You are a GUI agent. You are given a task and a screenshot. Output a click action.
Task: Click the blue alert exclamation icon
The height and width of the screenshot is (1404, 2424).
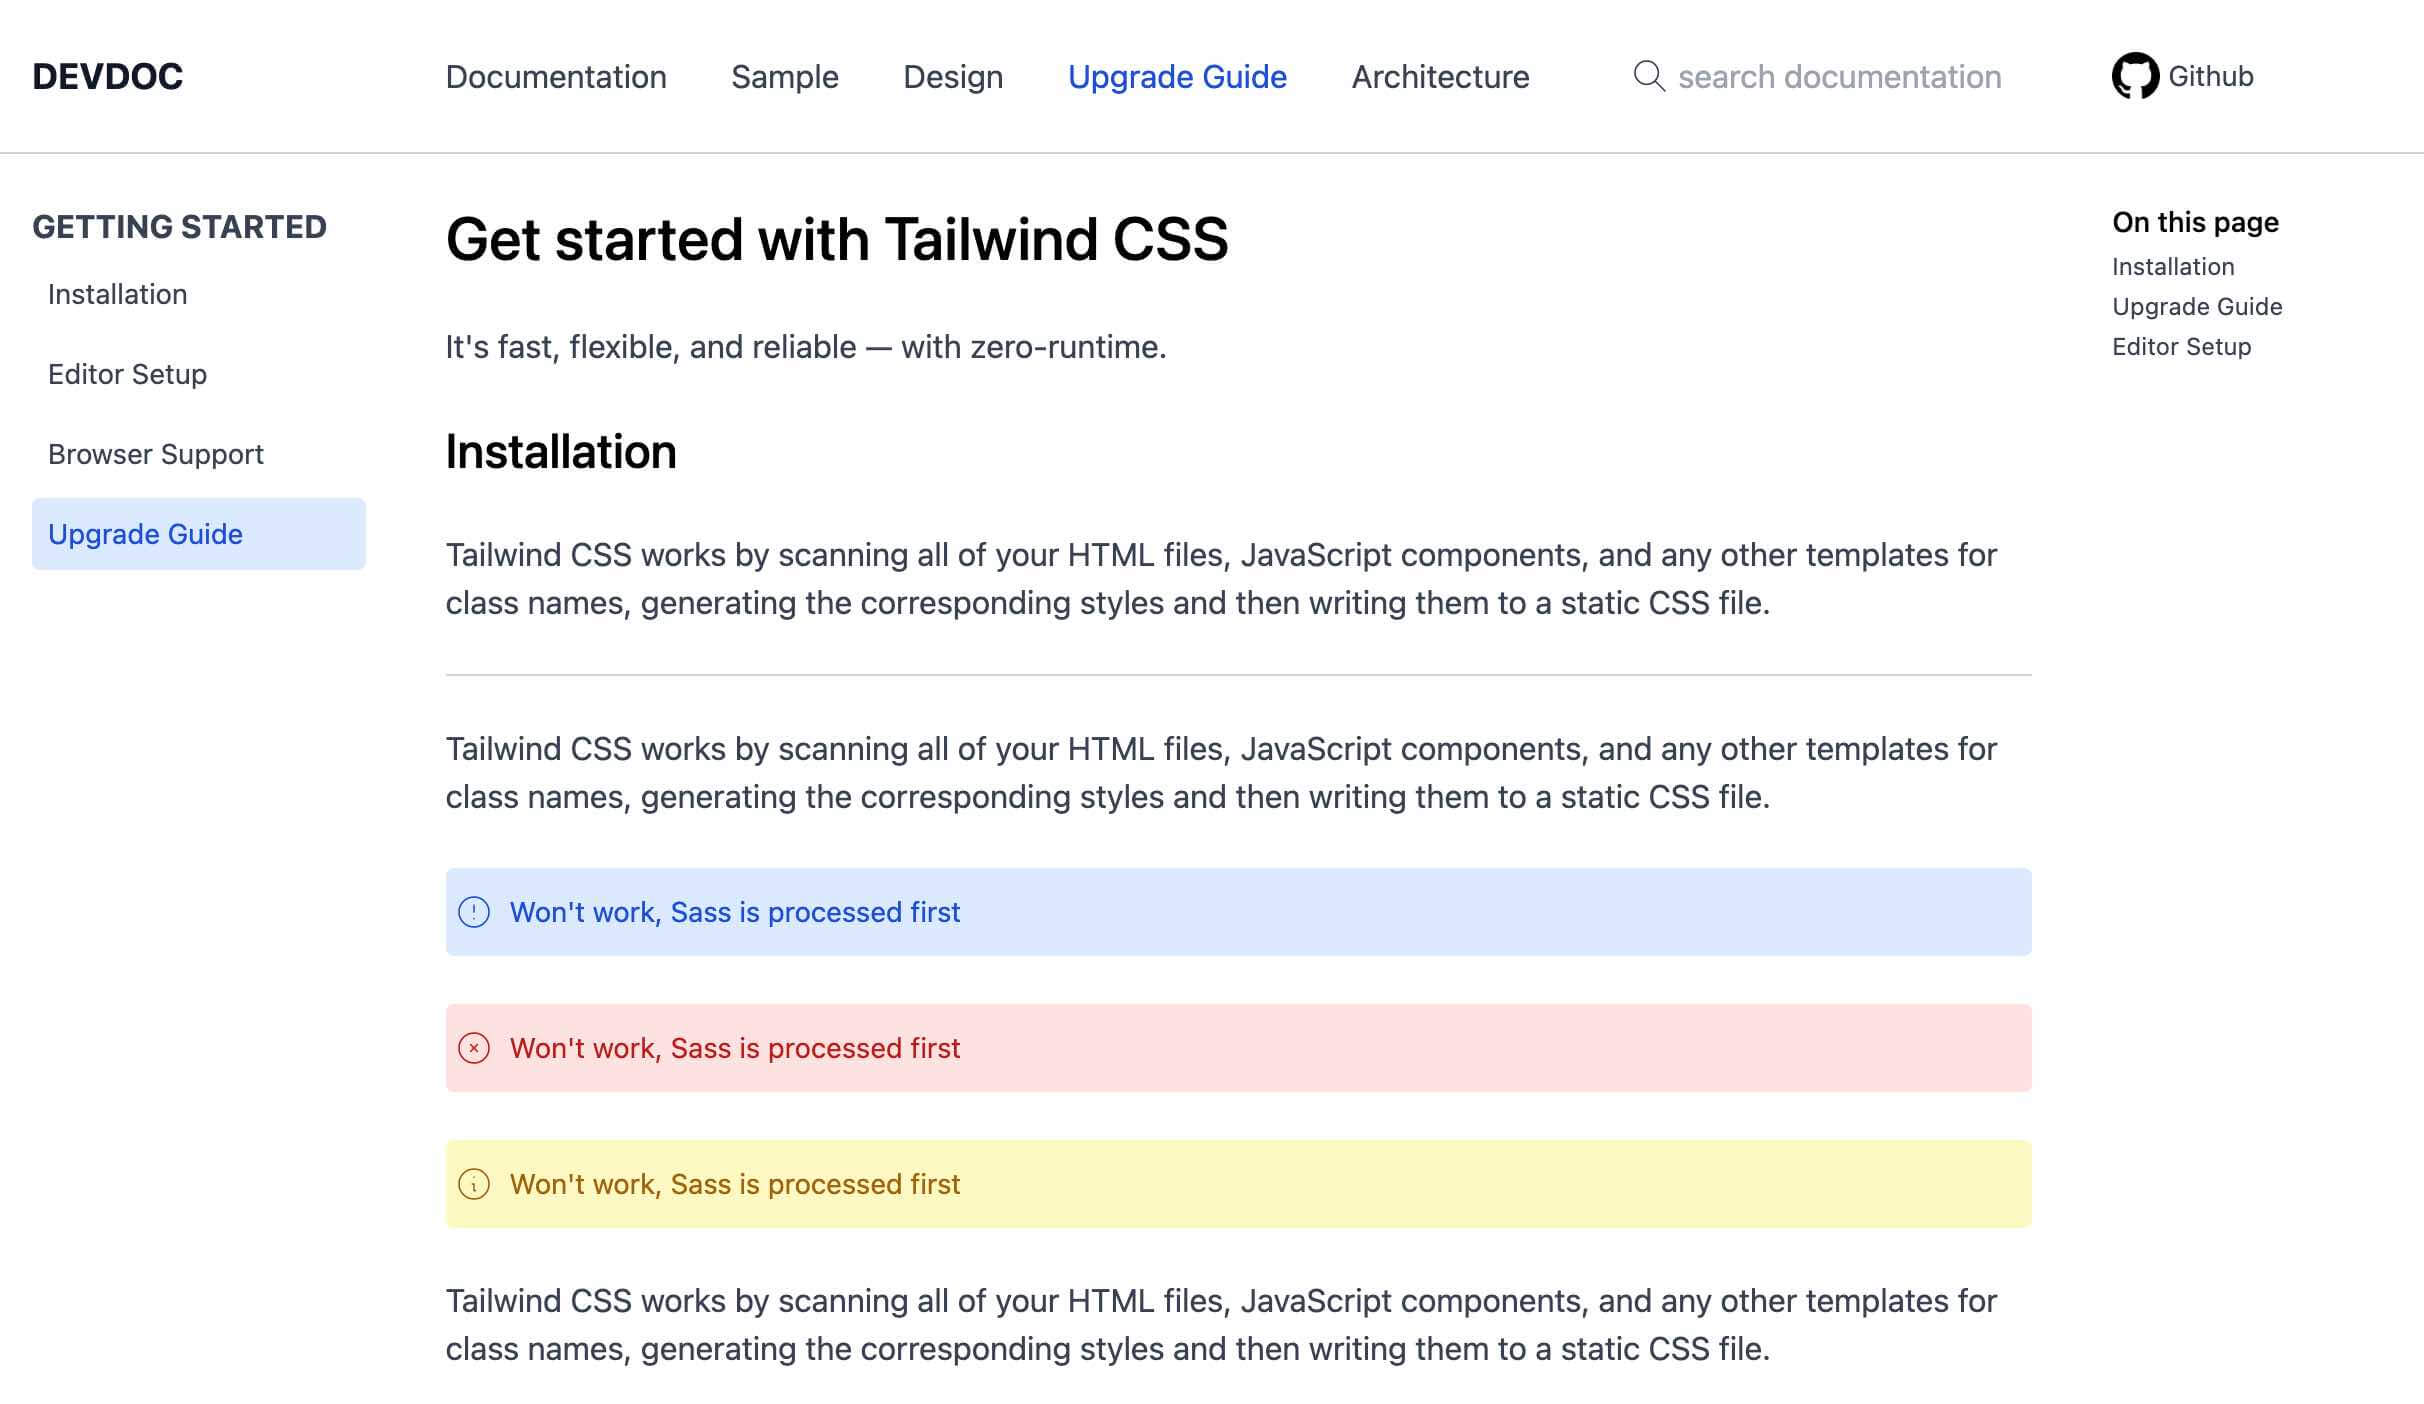(x=474, y=912)
